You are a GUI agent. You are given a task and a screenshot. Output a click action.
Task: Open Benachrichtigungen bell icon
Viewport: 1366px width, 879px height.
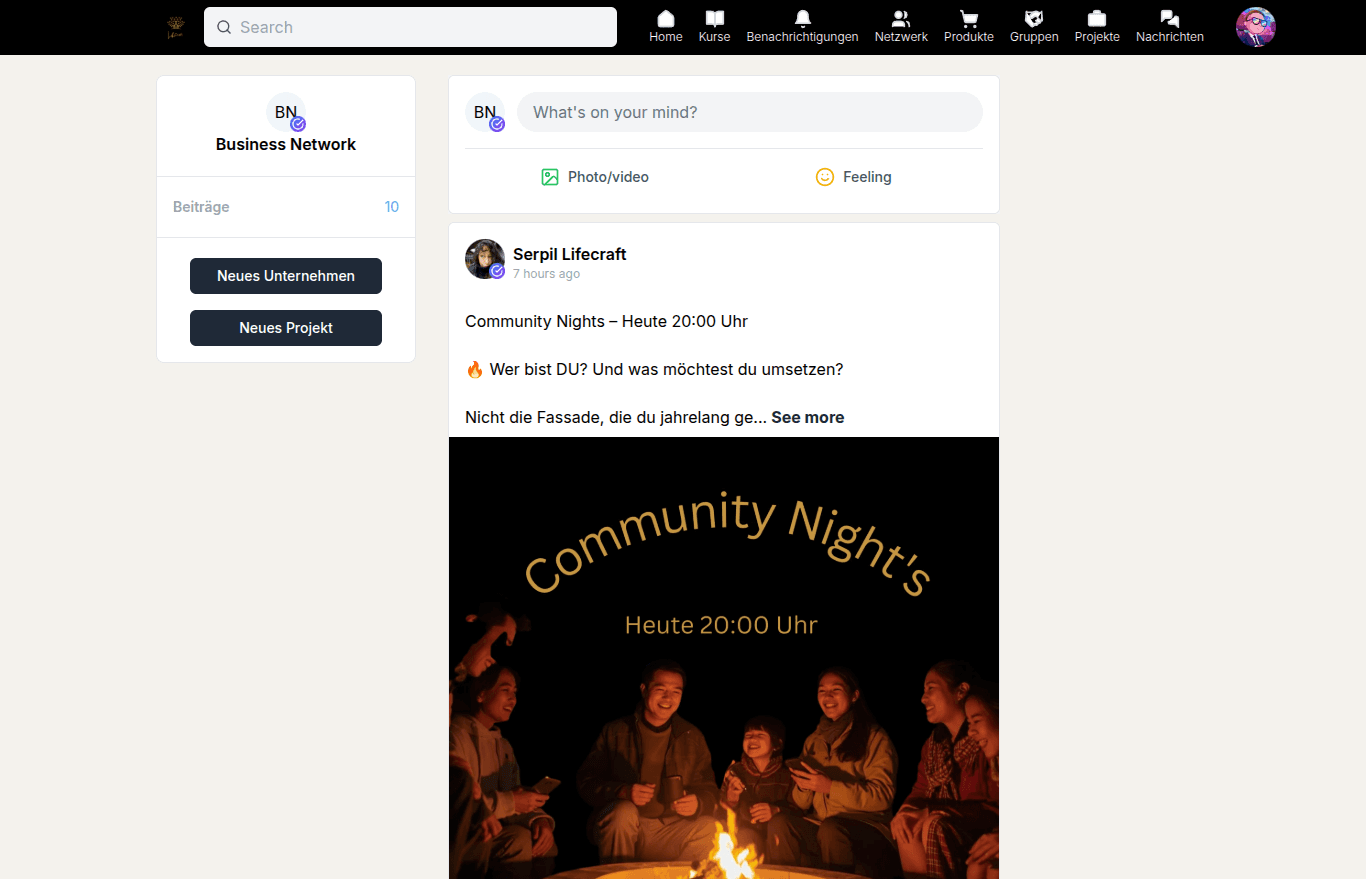(802, 19)
